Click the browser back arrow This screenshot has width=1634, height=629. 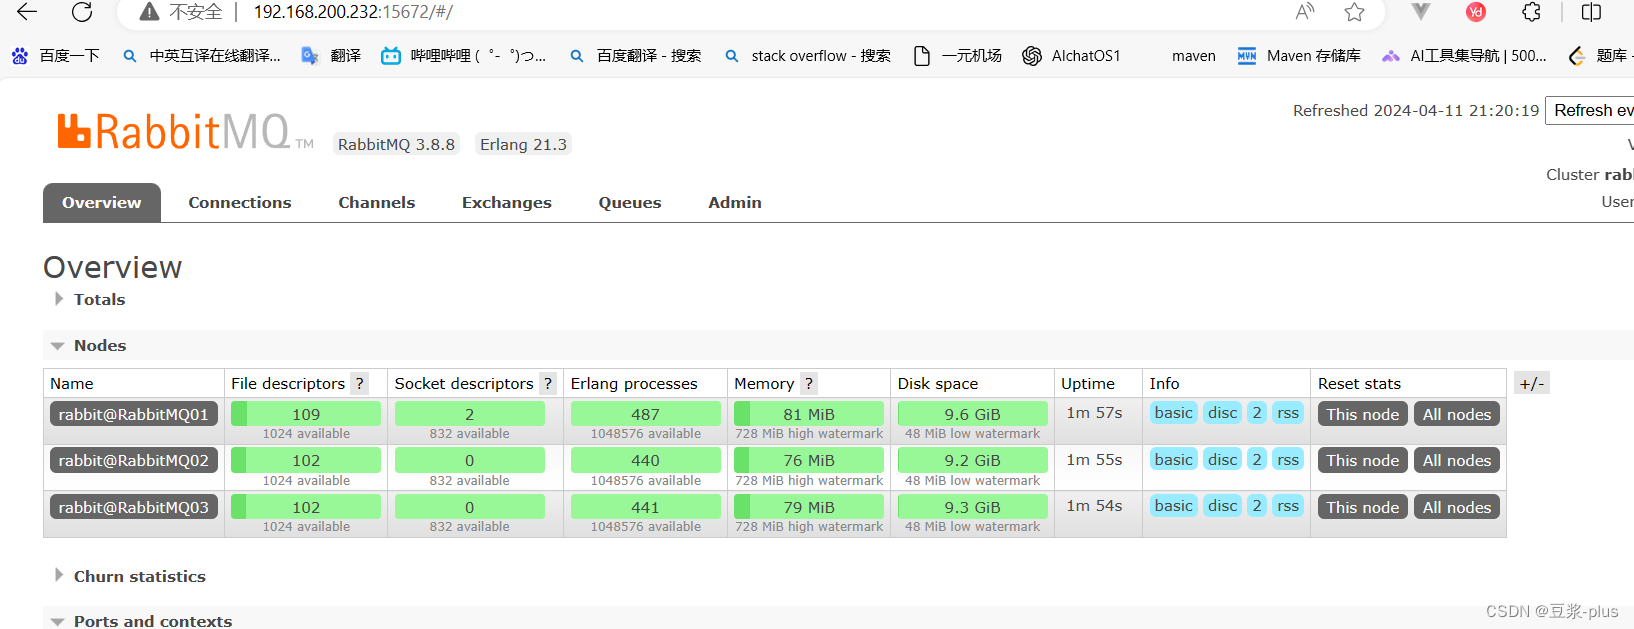(27, 12)
